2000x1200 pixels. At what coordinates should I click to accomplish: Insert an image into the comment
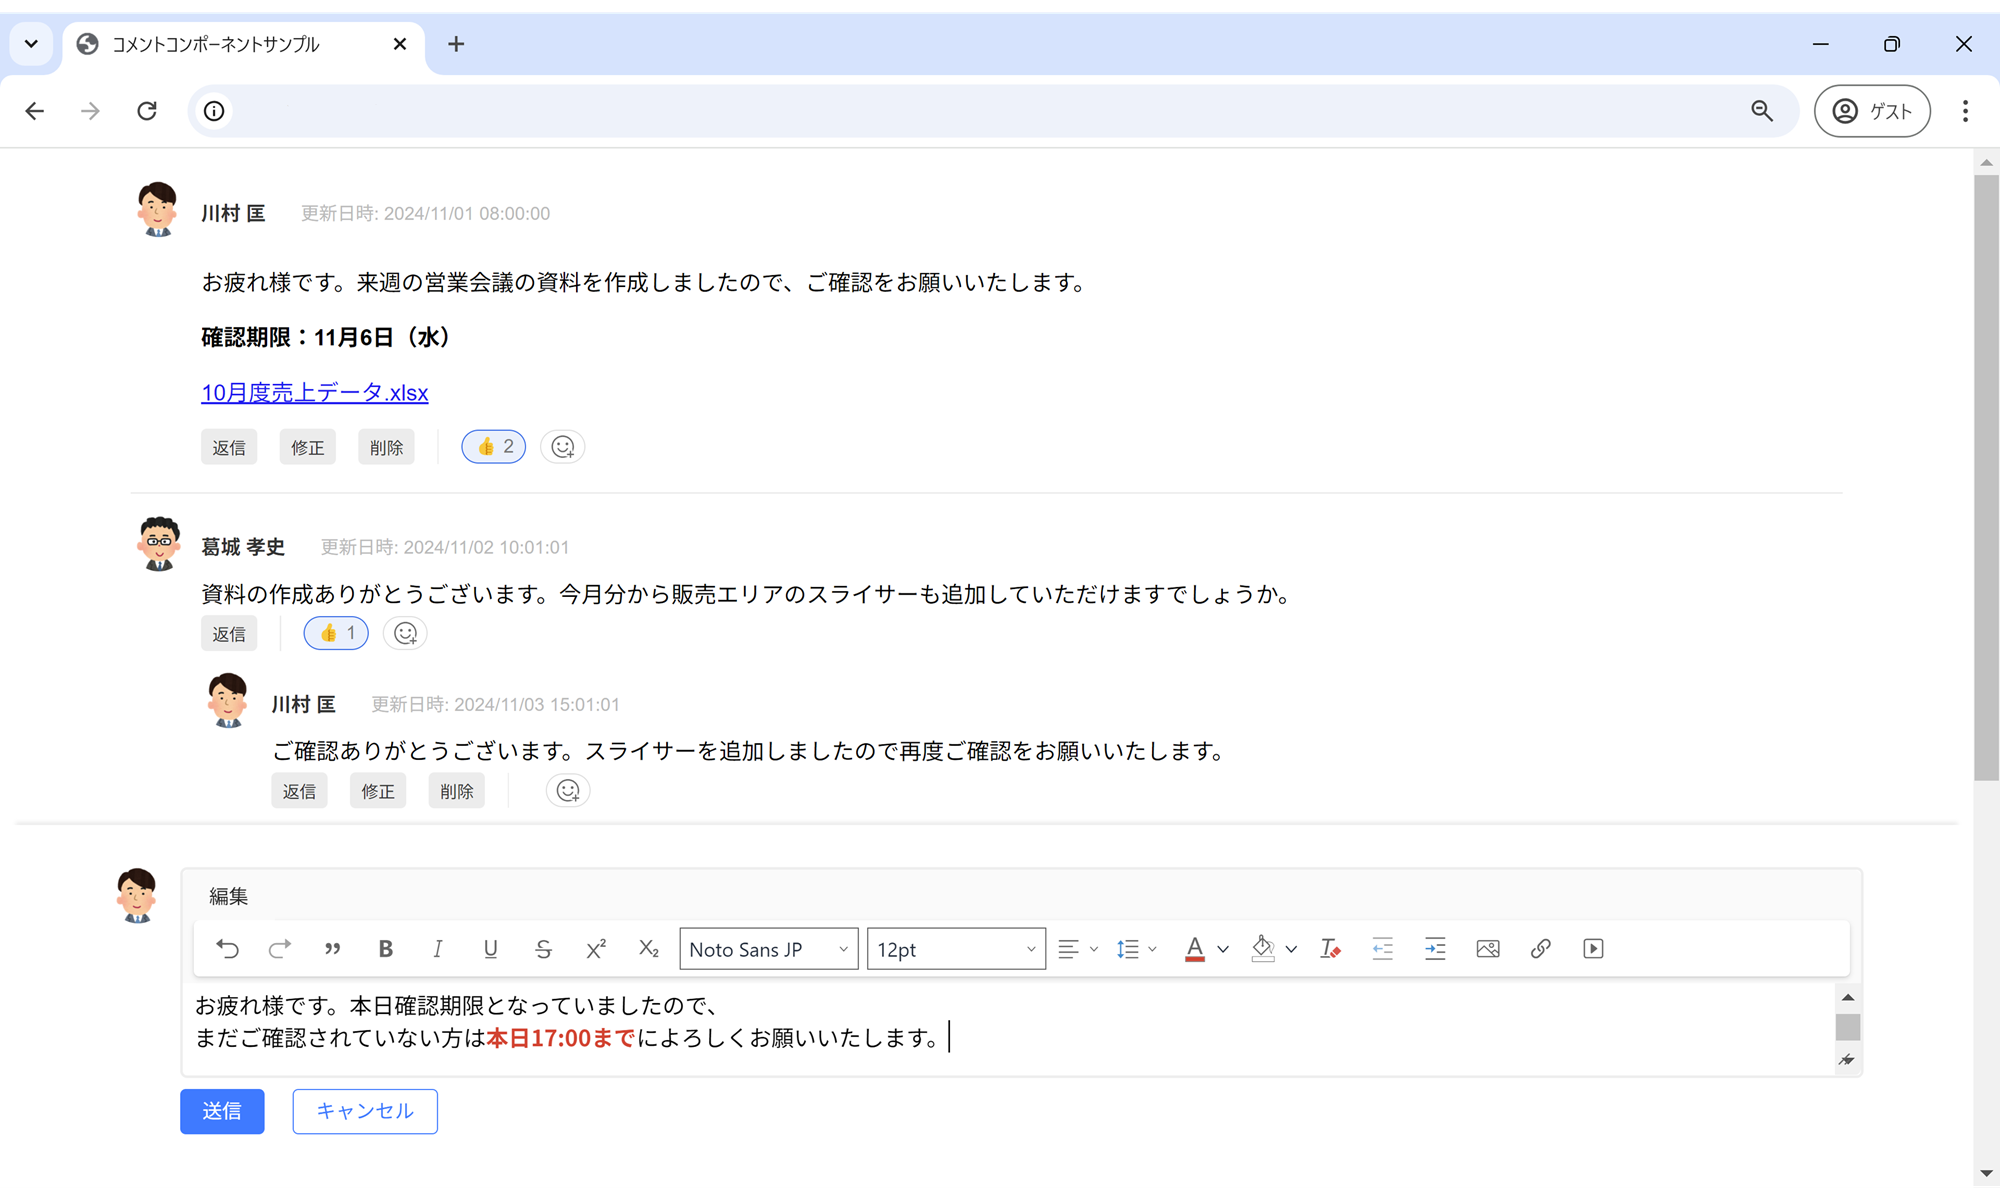(1488, 949)
